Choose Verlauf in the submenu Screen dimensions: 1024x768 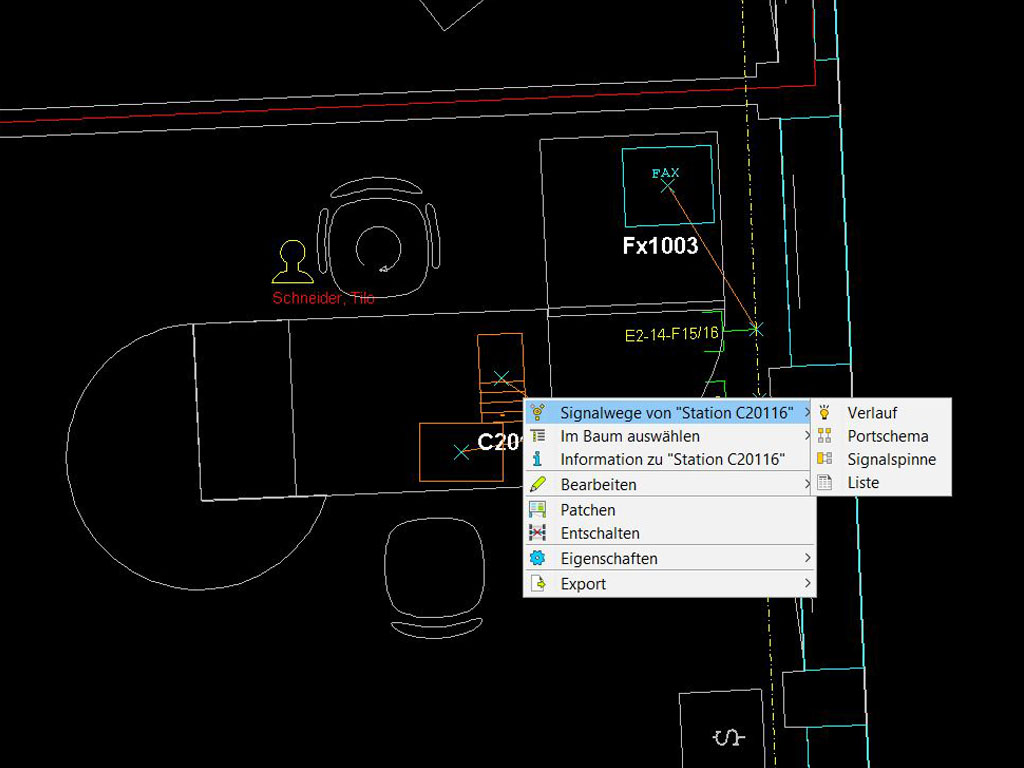(881, 413)
